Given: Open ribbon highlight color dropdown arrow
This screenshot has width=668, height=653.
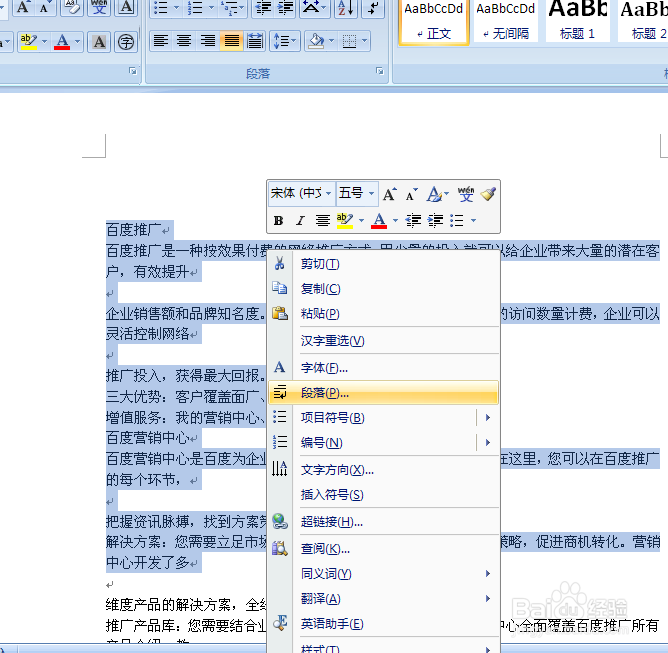Looking at the screenshot, I should point(44,42).
